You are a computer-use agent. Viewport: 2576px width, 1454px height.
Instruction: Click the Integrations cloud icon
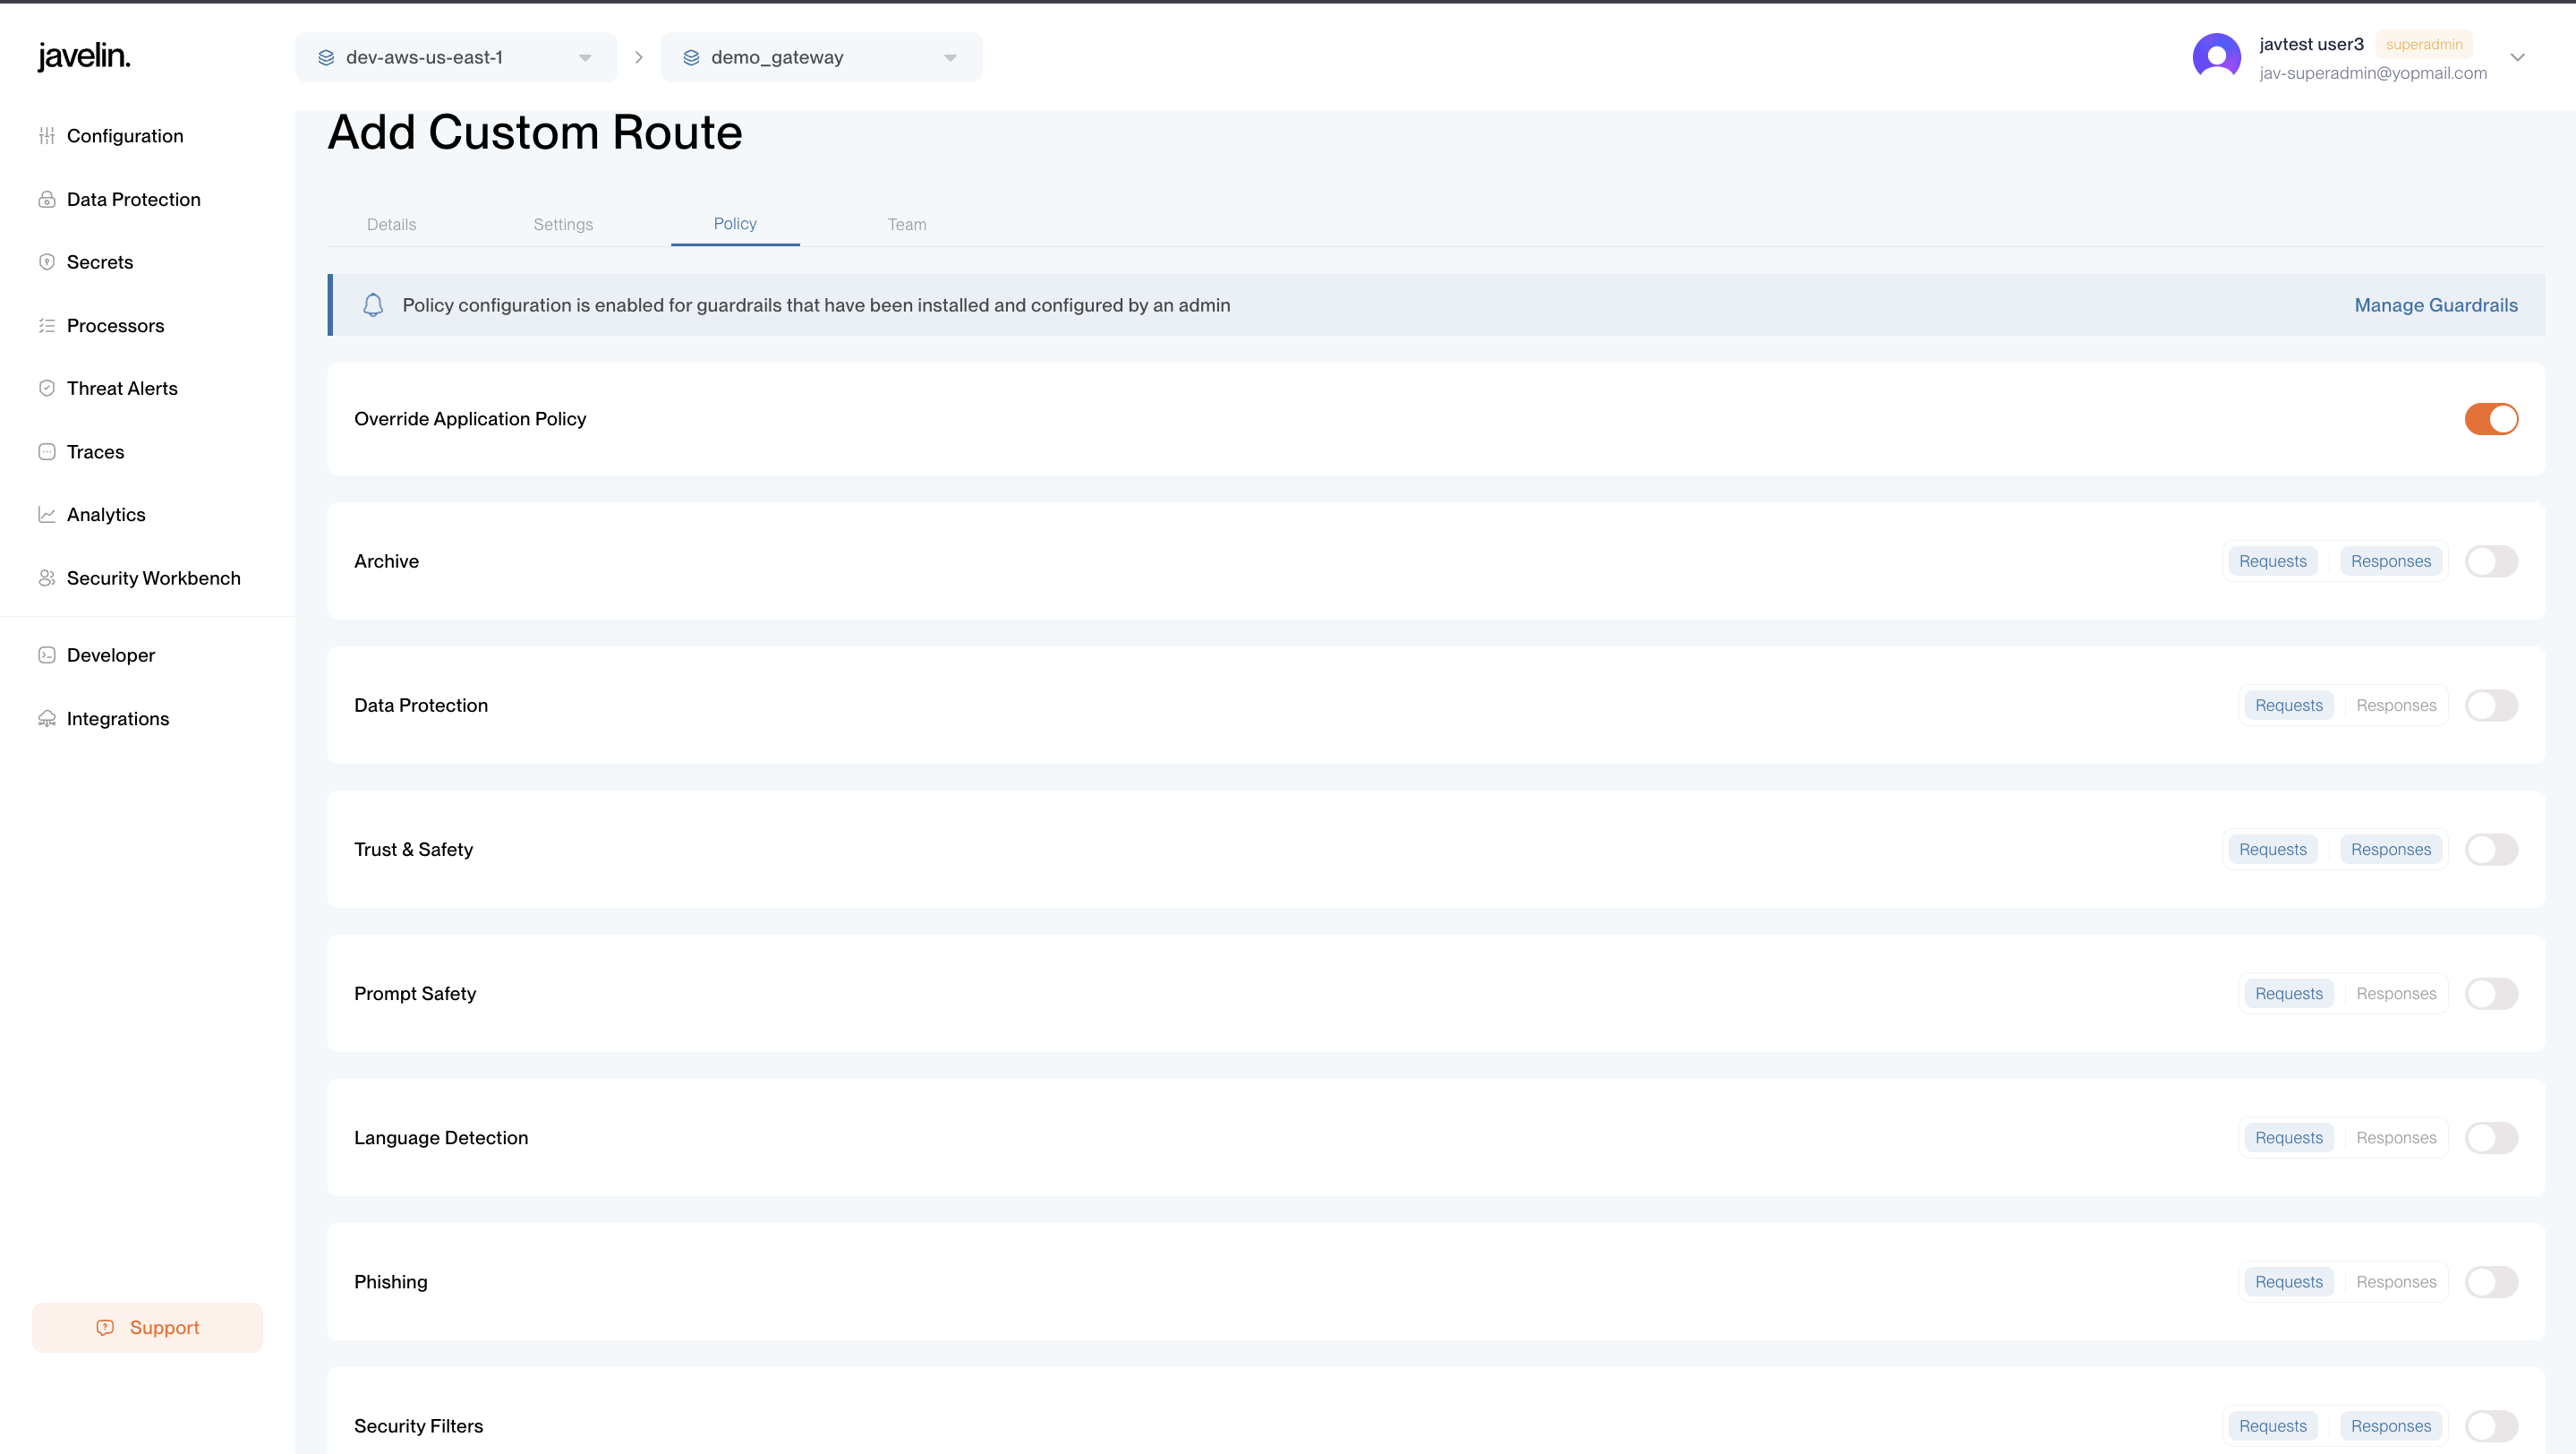point(47,719)
